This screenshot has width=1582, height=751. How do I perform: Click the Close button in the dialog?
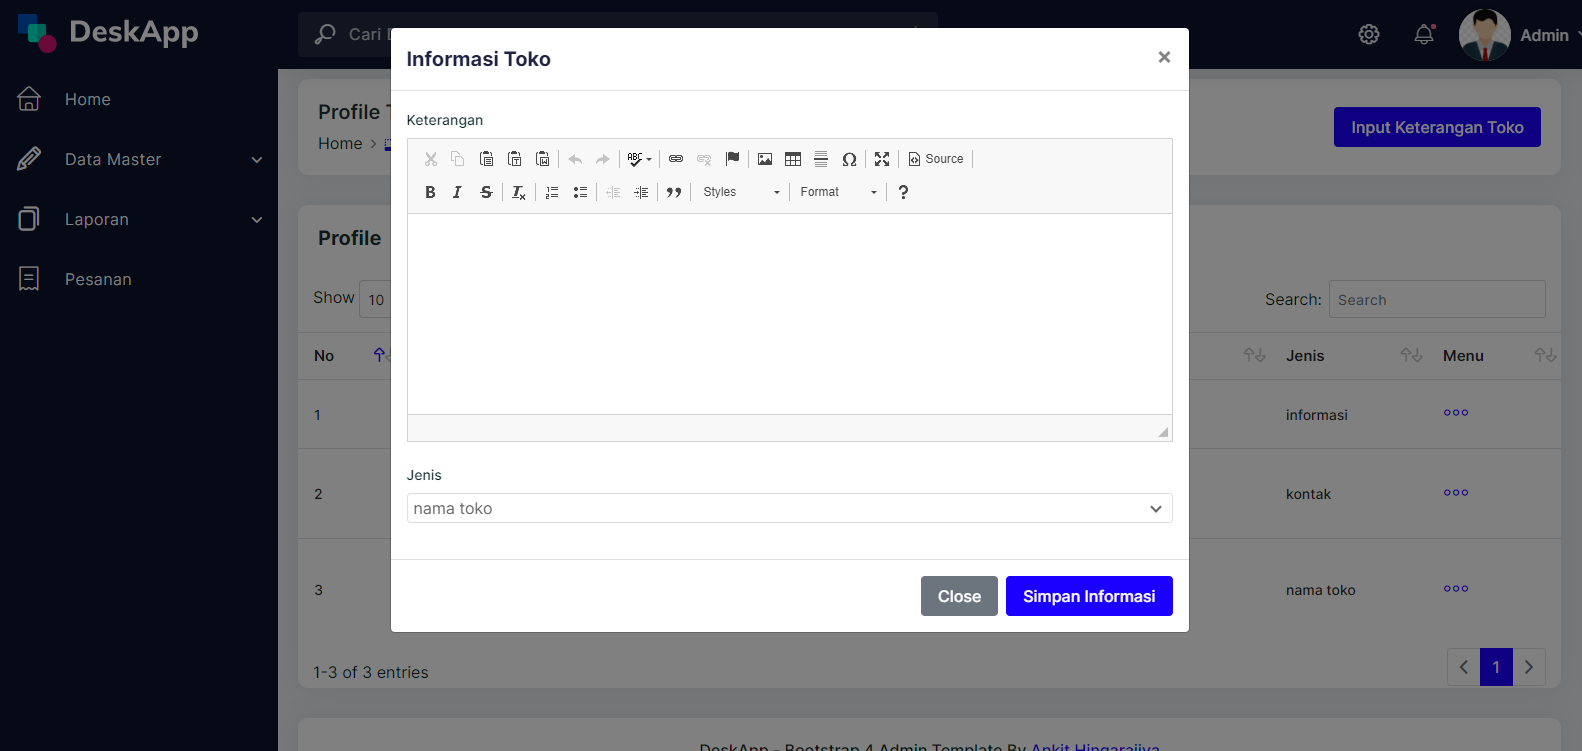click(x=959, y=596)
